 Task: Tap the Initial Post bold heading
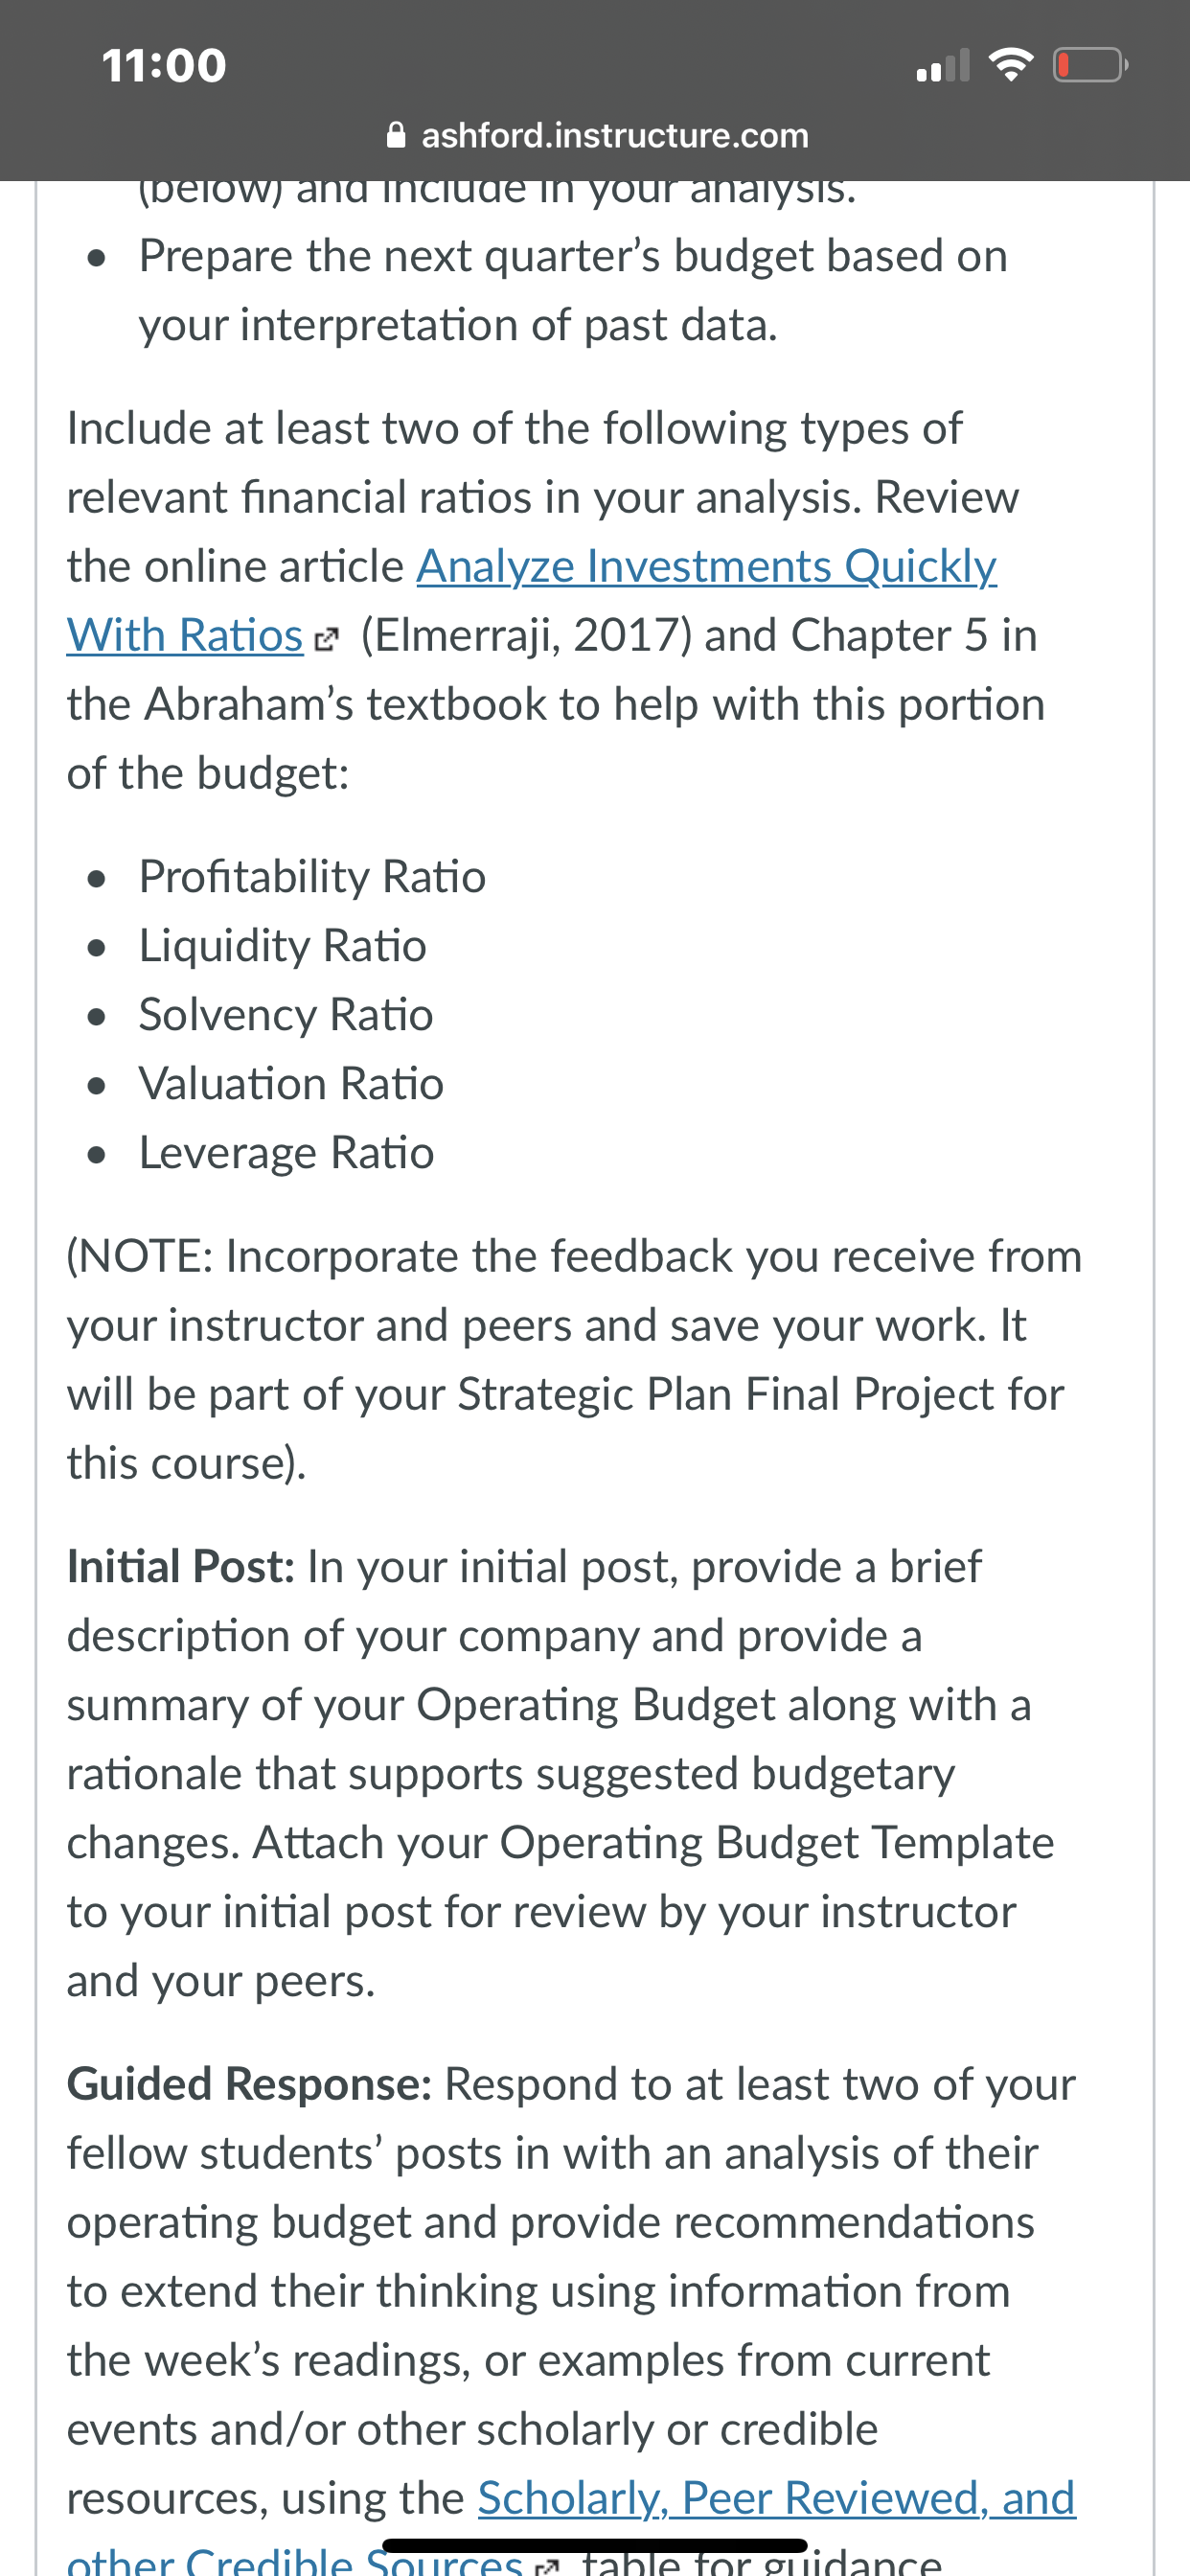(181, 1567)
